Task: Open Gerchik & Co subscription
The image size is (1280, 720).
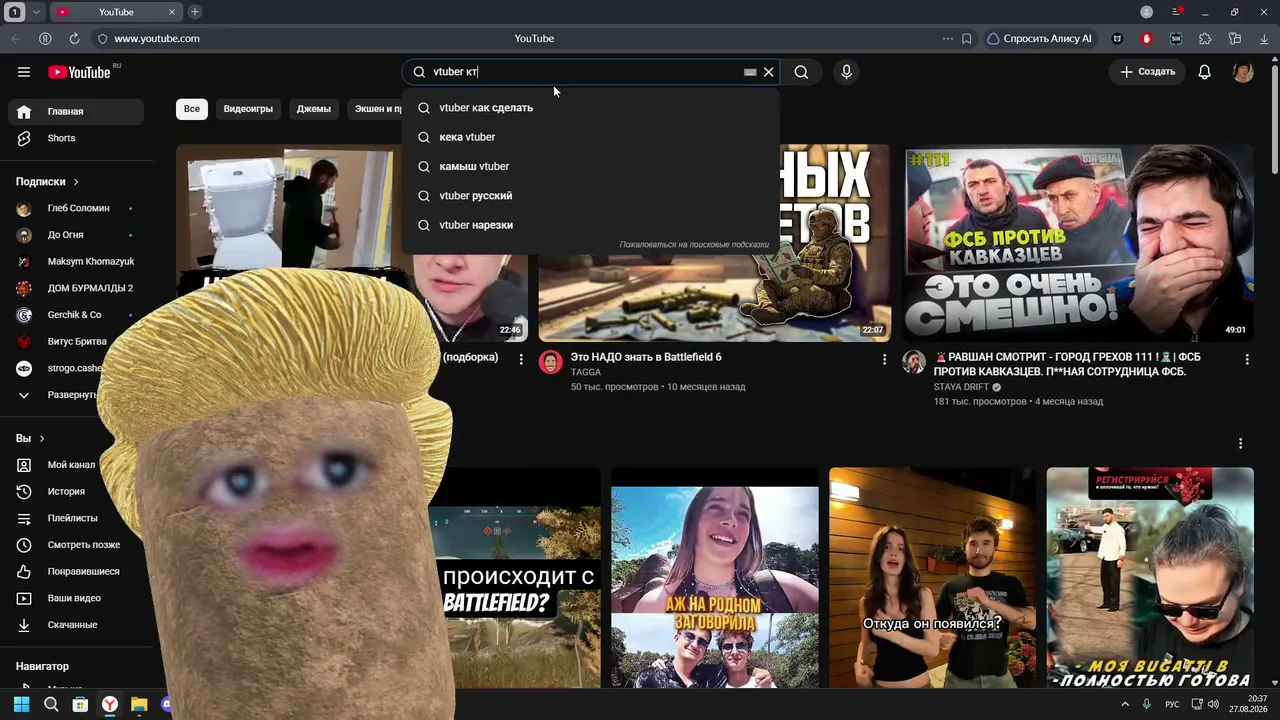Action: tap(76, 315)
